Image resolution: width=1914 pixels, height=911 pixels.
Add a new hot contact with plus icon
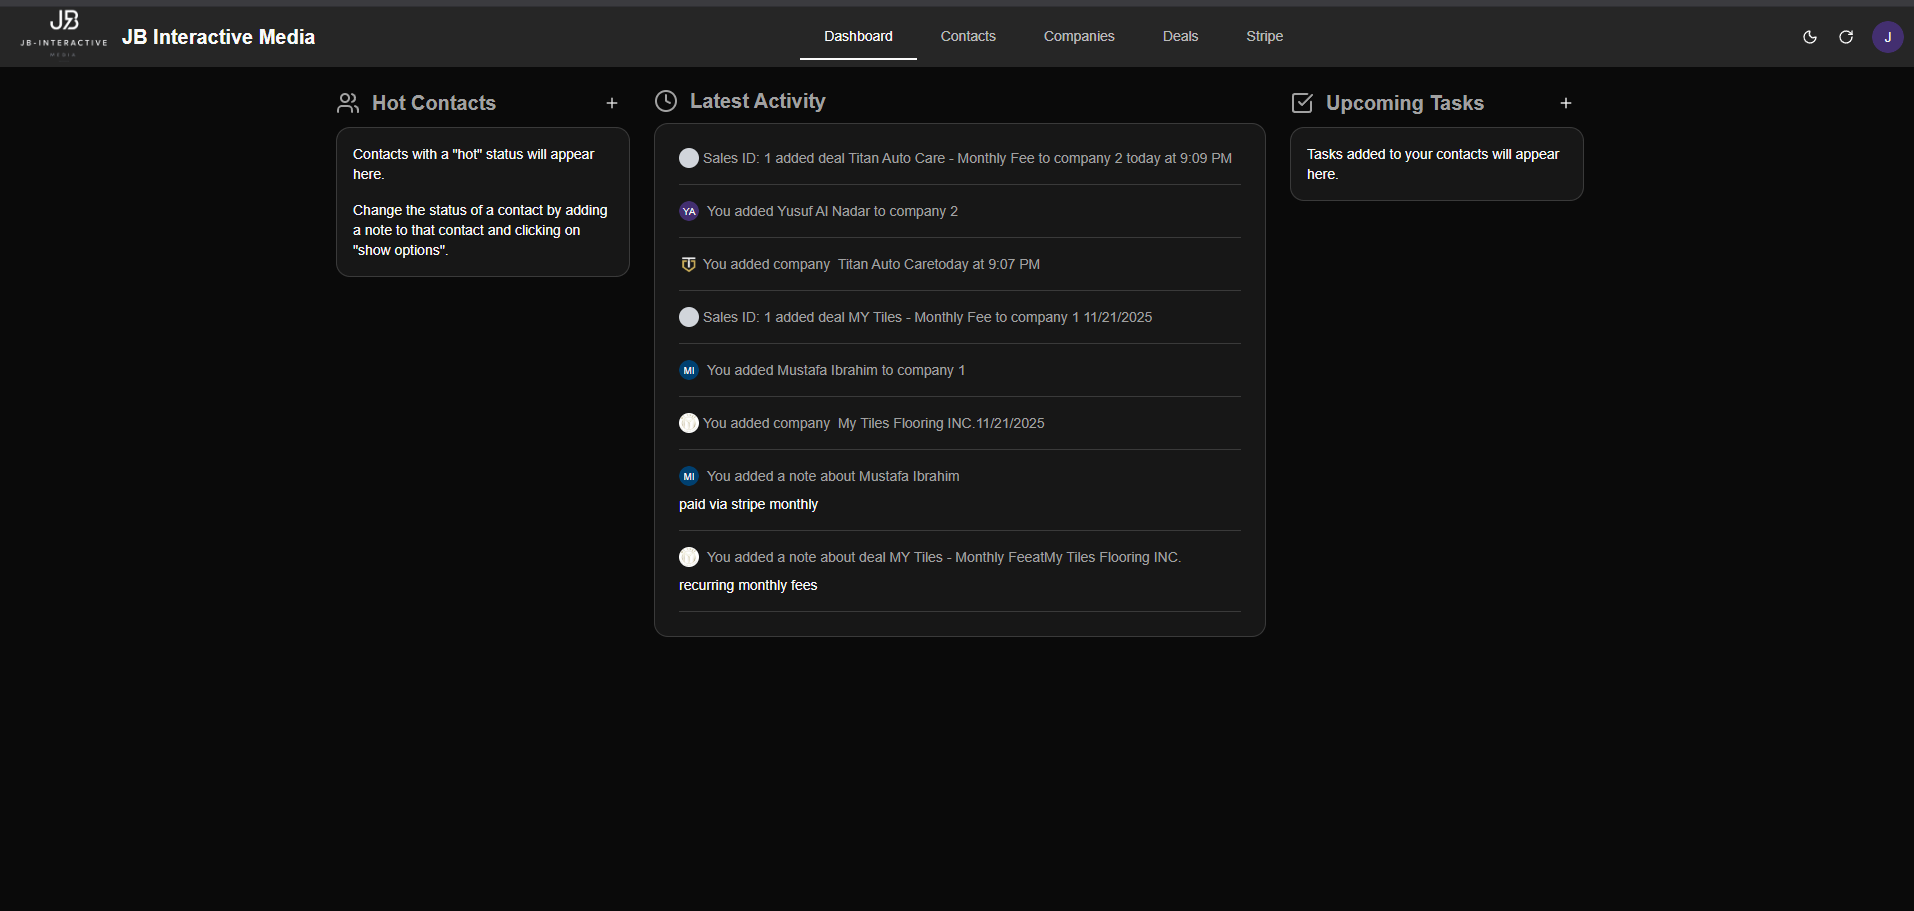[x=612, y=103]
